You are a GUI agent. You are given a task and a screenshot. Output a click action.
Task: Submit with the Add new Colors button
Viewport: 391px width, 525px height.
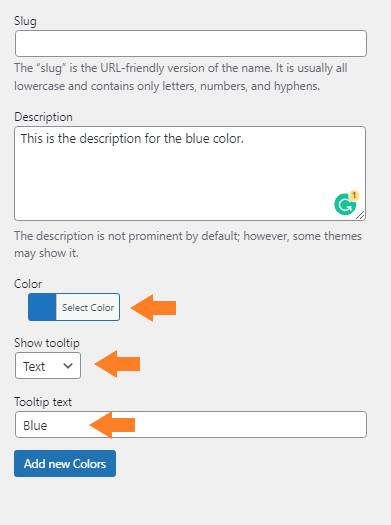coord(65,463)
